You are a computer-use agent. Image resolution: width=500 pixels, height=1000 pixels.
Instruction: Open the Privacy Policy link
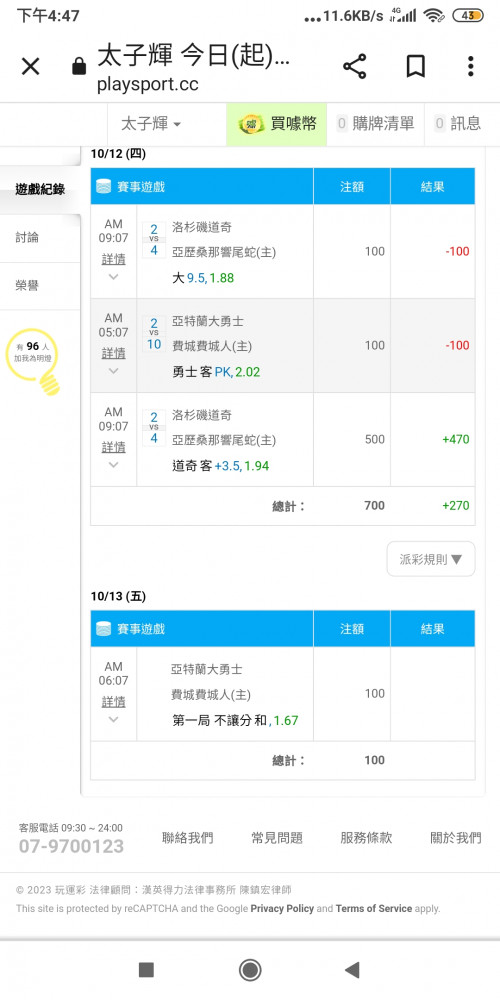click(282, 908)
